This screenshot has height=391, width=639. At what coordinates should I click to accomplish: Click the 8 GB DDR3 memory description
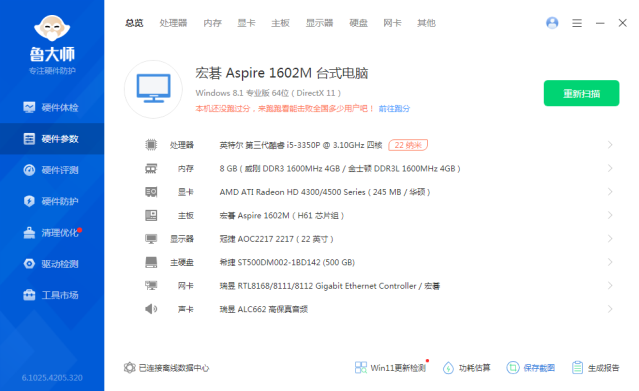340,168
